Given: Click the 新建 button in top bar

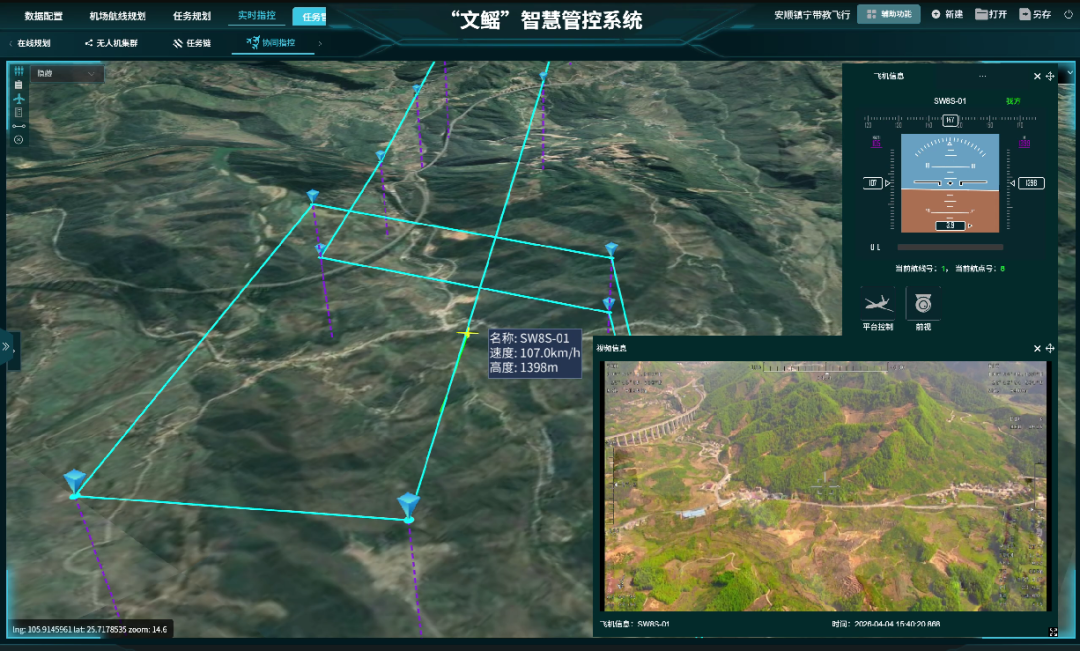Looking at the screenshot, I should click(947, 14).
